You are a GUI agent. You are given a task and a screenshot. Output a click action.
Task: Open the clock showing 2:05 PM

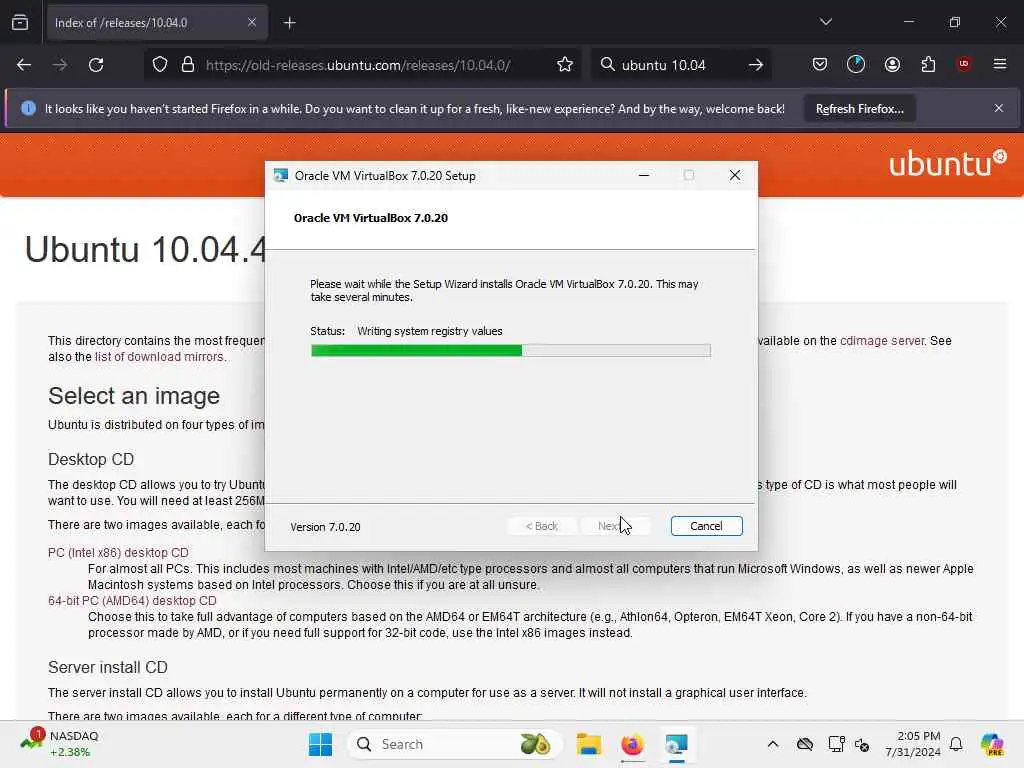913,744
